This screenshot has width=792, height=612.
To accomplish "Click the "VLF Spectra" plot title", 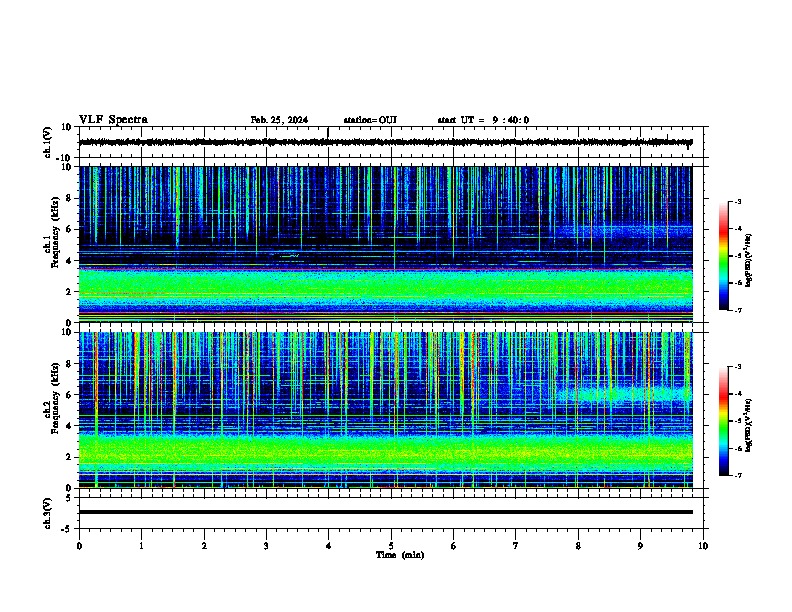I will click(x=113, y=120).
